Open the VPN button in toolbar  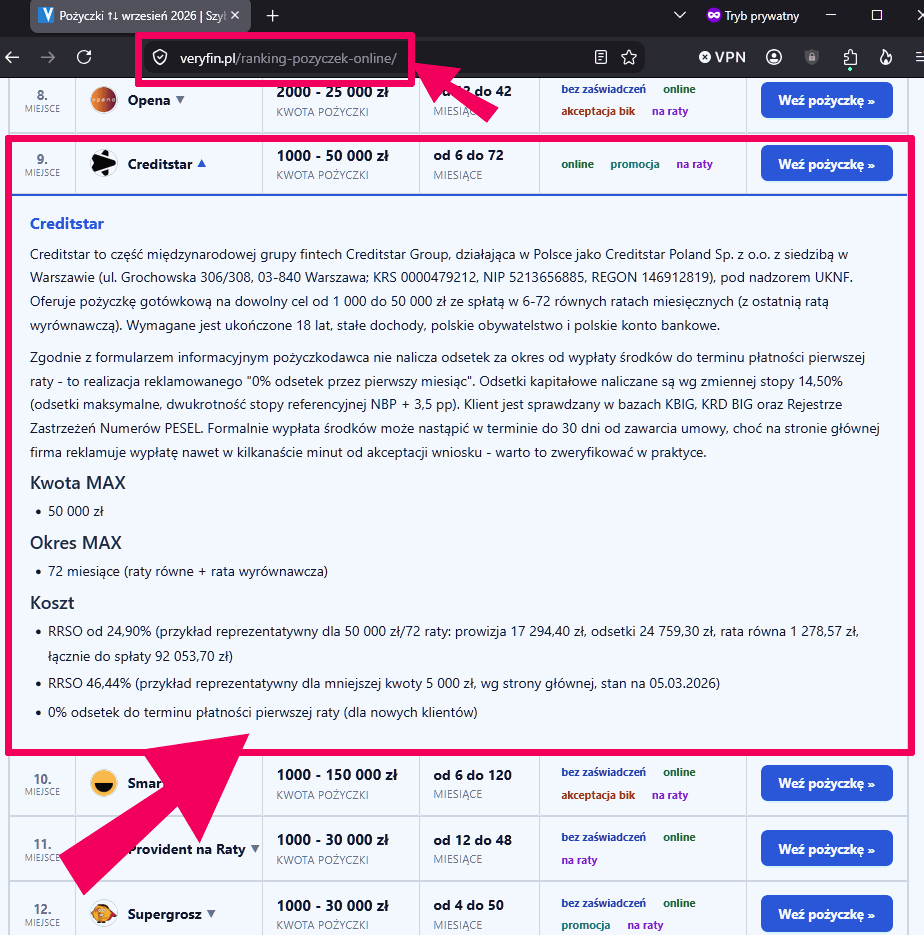point(722,57)
